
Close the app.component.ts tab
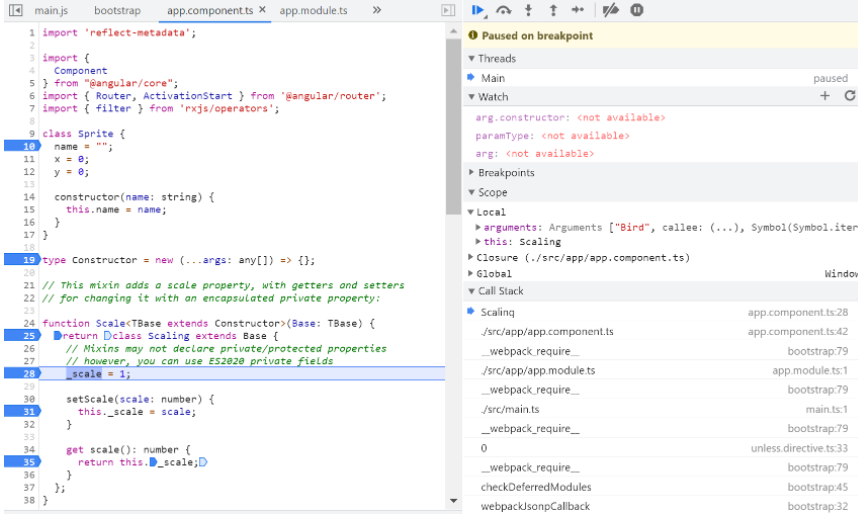[x=262, y=10]
